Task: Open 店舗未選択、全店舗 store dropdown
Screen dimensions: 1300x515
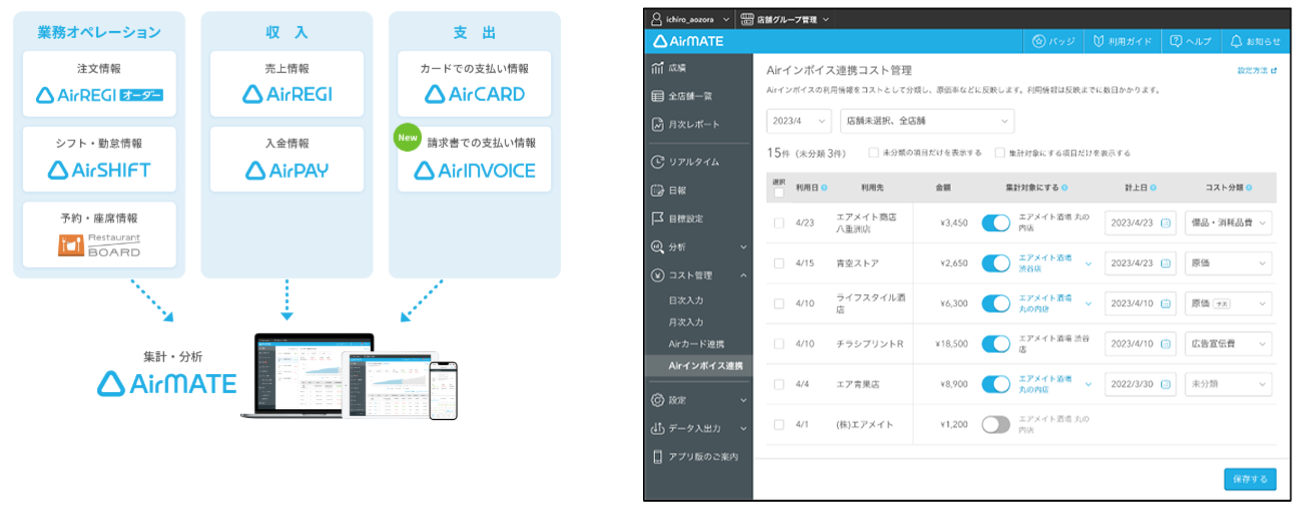Action: (927, 121)
